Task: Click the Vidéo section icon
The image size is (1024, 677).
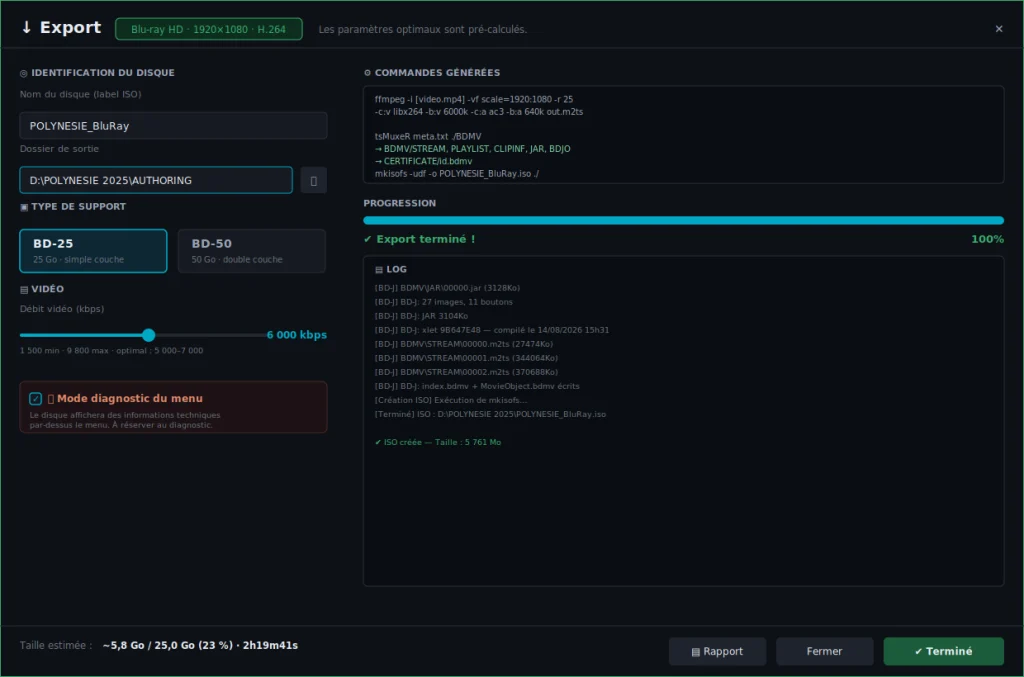Action: pos(24,289)
